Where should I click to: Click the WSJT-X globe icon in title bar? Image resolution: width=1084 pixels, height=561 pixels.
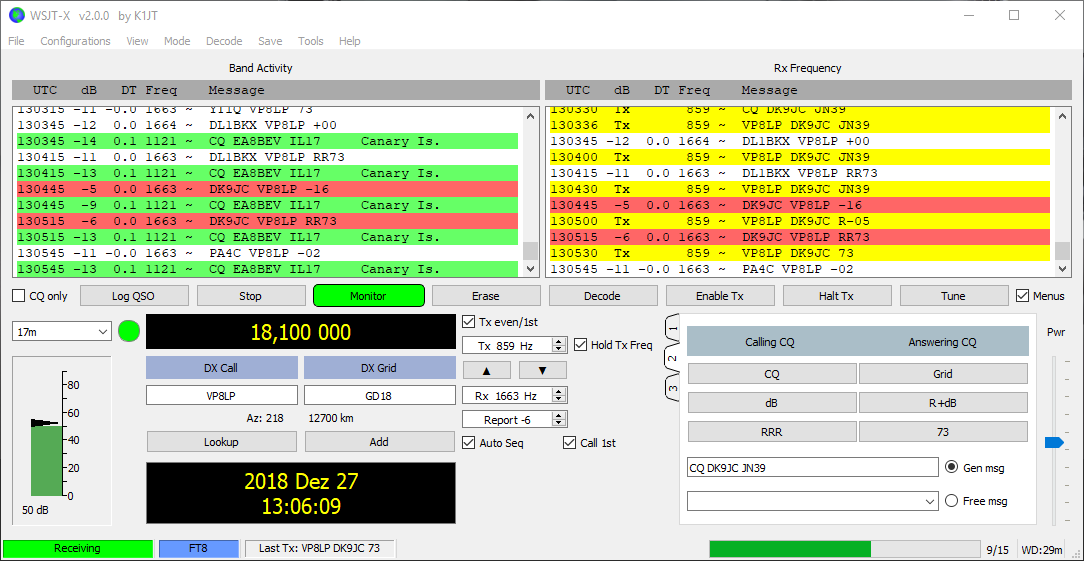(x=16, y=15)
